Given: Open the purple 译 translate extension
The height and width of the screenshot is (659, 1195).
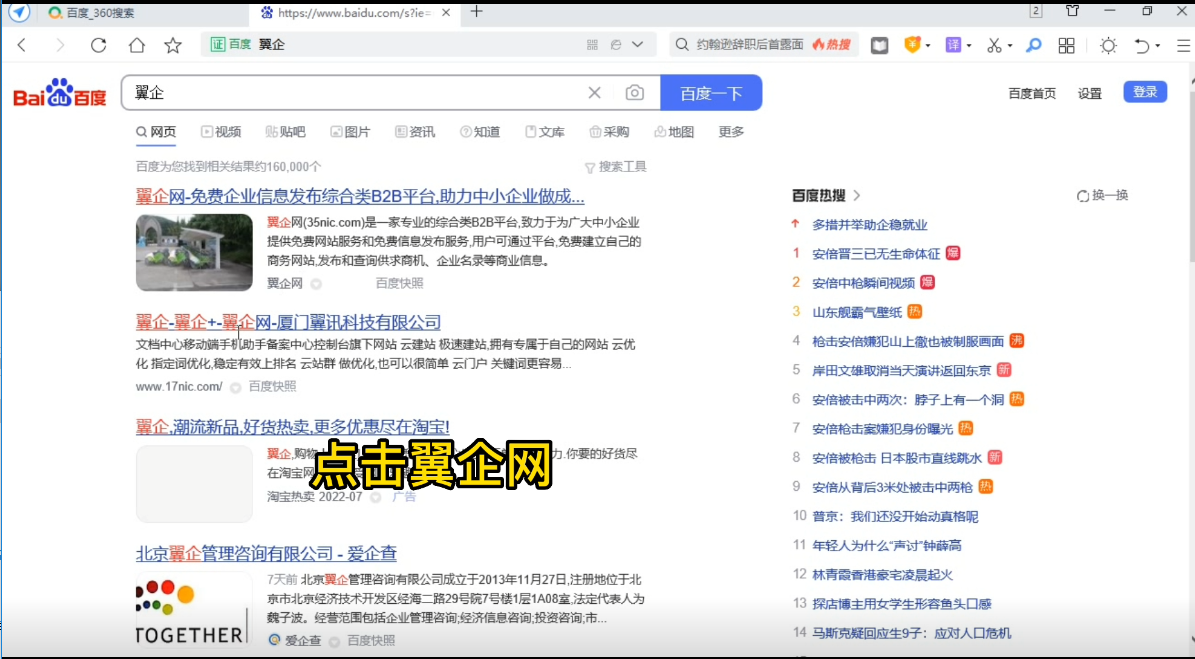Looking at the screenshot, I should (953, 45).
